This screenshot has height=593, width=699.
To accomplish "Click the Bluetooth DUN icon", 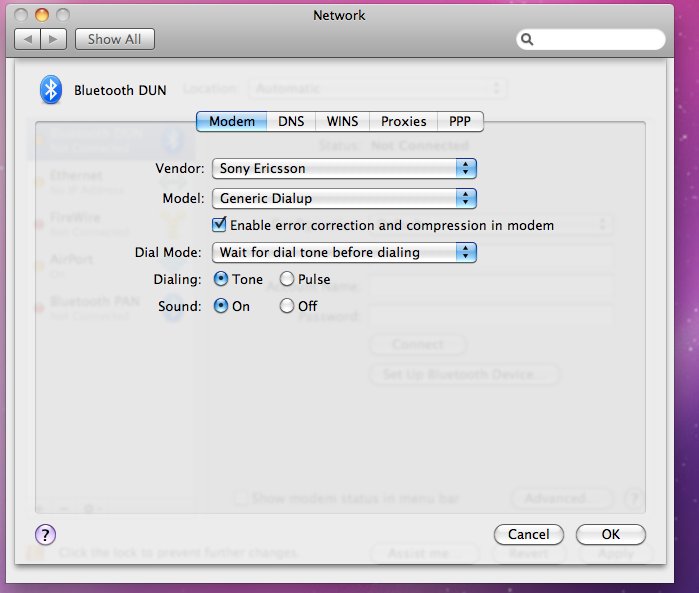I will (51, 90).
